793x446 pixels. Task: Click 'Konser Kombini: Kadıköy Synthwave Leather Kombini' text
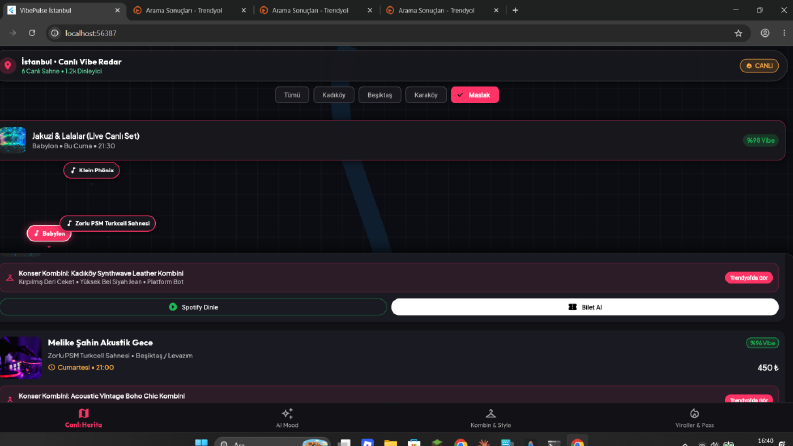(101, 273)
